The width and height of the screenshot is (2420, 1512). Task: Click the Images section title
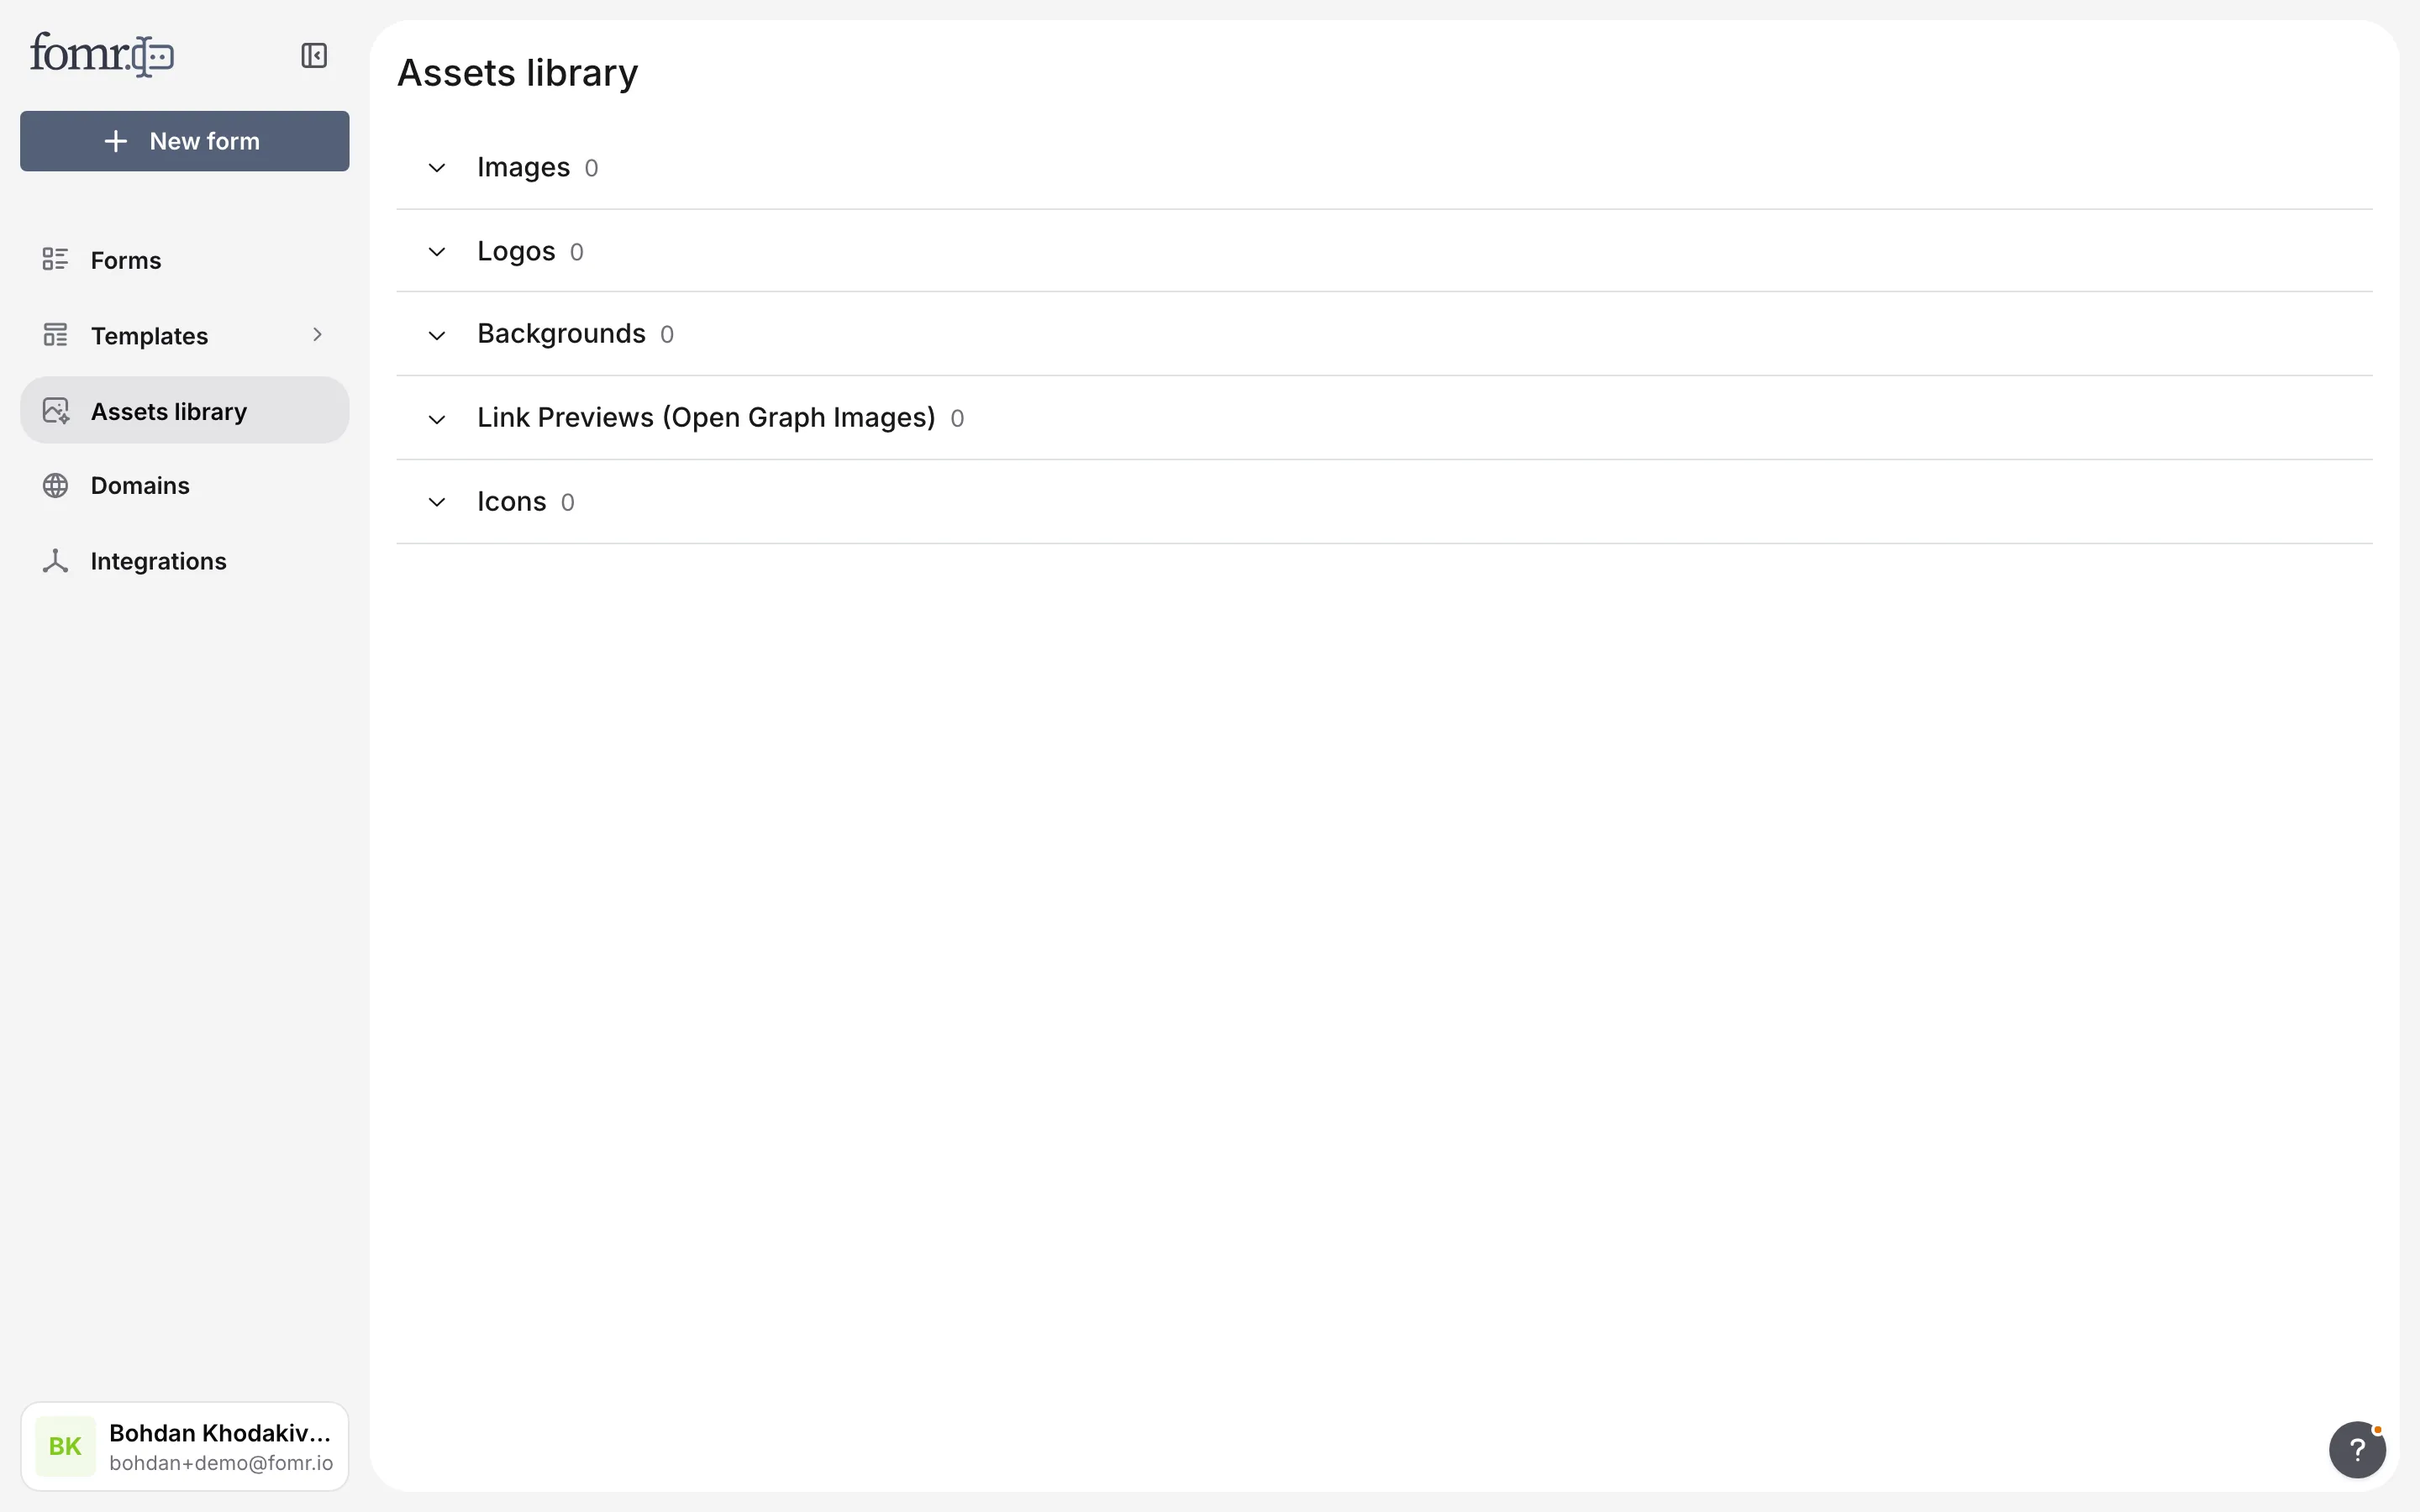click(x=523, y=167)
